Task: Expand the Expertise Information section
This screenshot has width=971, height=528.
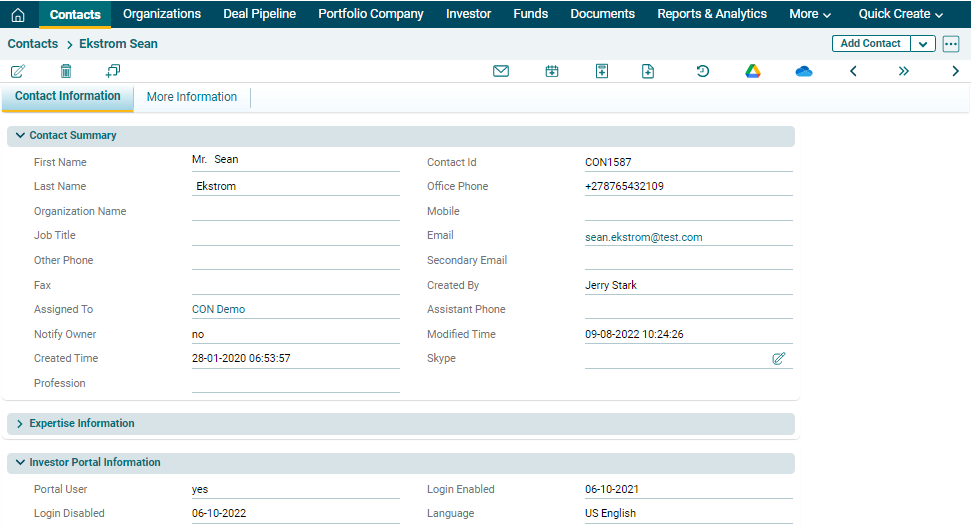Action: tap(20, 424)
